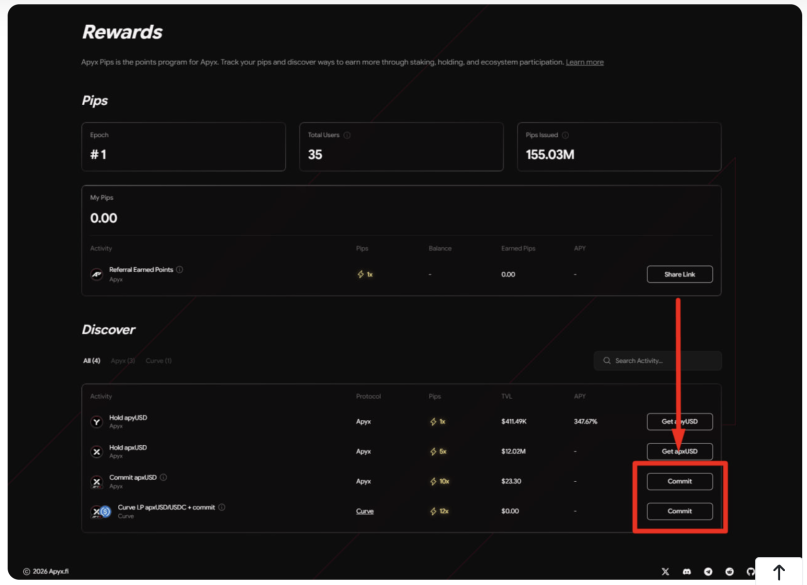Click the Share Link button

[x=679, y=274]
